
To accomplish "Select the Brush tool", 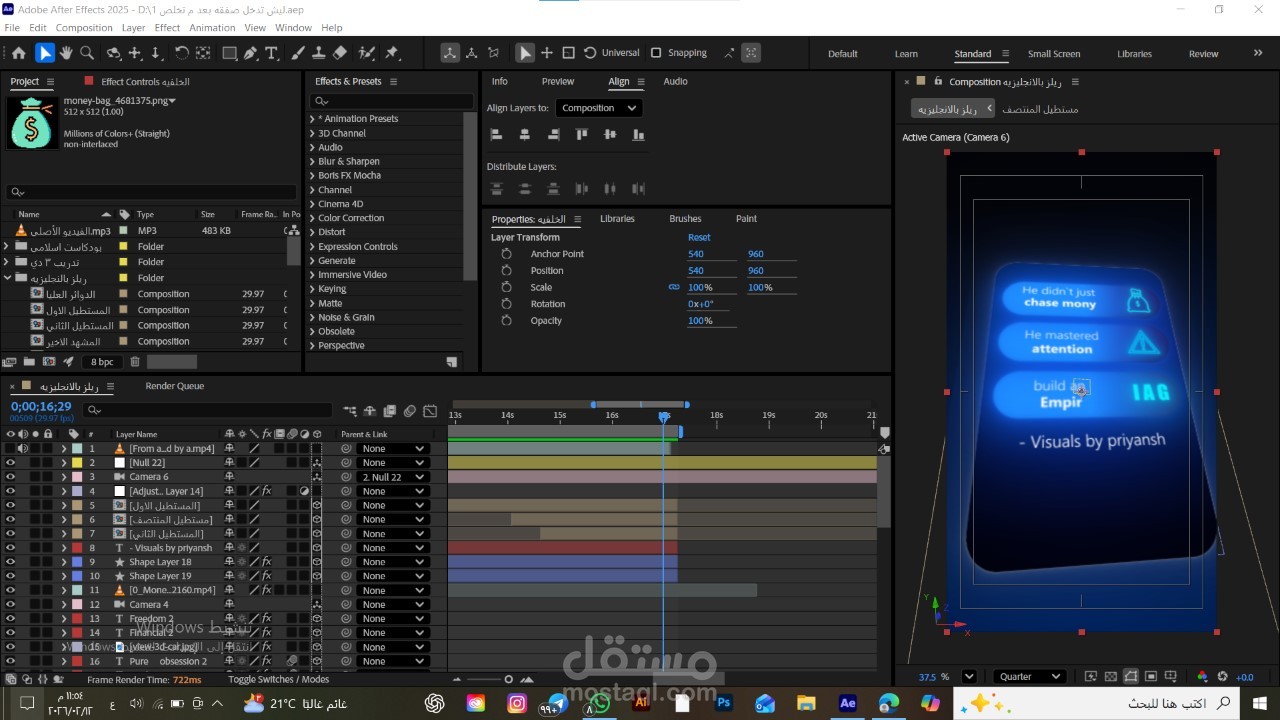I will point(298,53).
